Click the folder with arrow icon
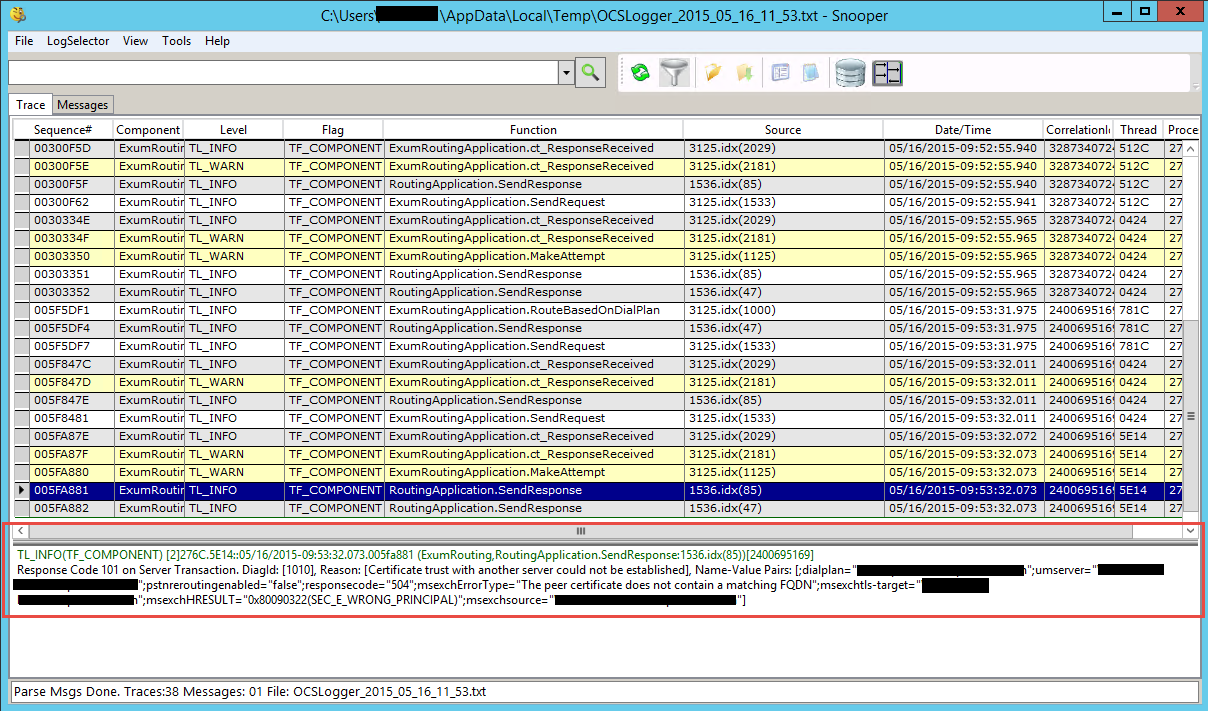1208x711 pixels. click(744, 72)
